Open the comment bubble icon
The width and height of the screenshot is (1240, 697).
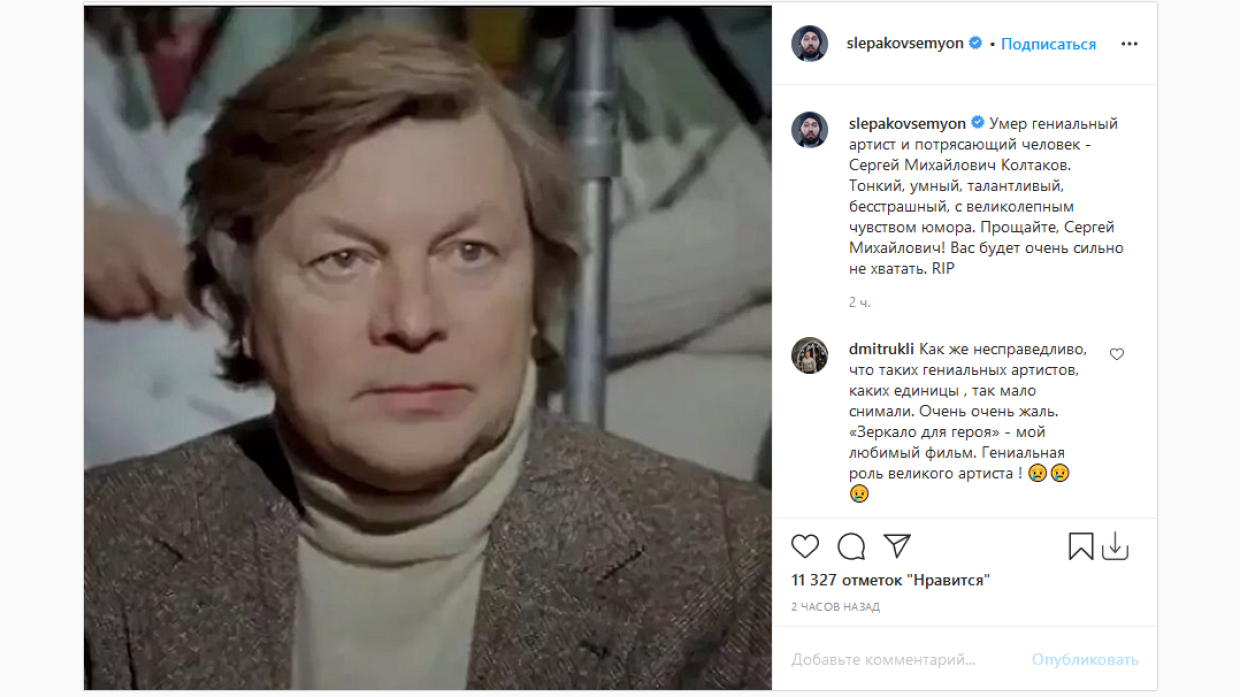click(x=851, y=546)
